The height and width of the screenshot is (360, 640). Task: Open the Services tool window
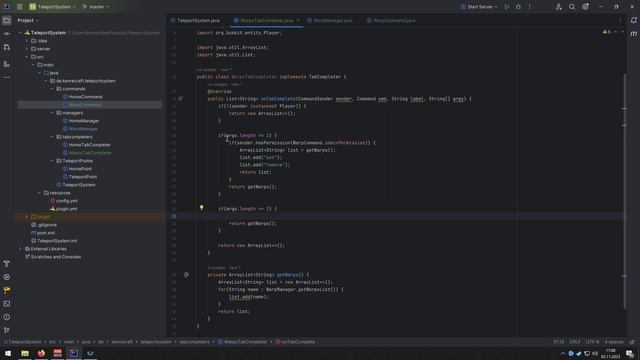7,277
